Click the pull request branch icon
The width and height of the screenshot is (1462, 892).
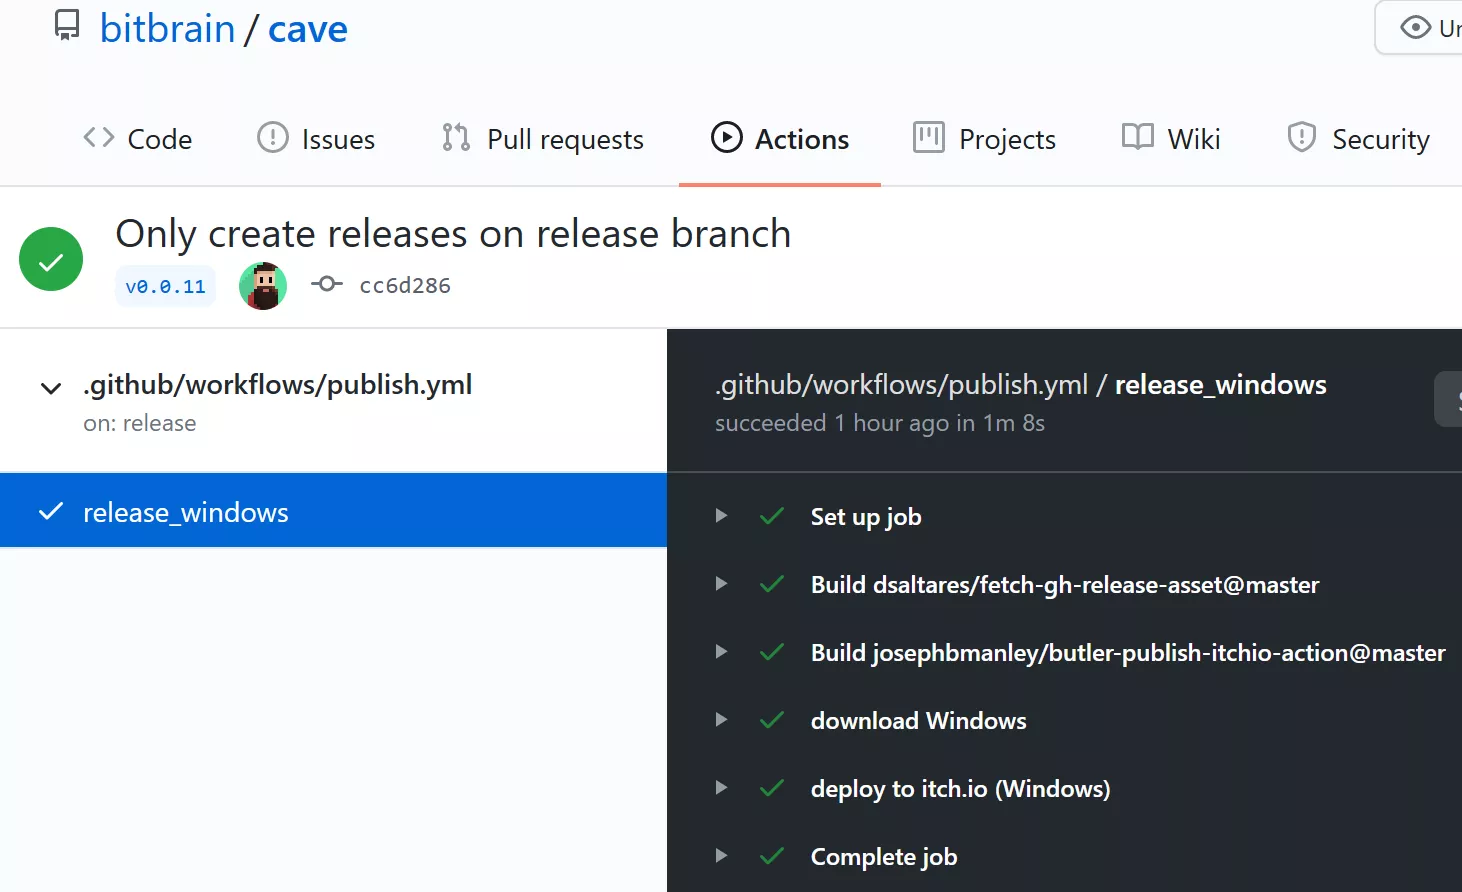tap(456, 137)
